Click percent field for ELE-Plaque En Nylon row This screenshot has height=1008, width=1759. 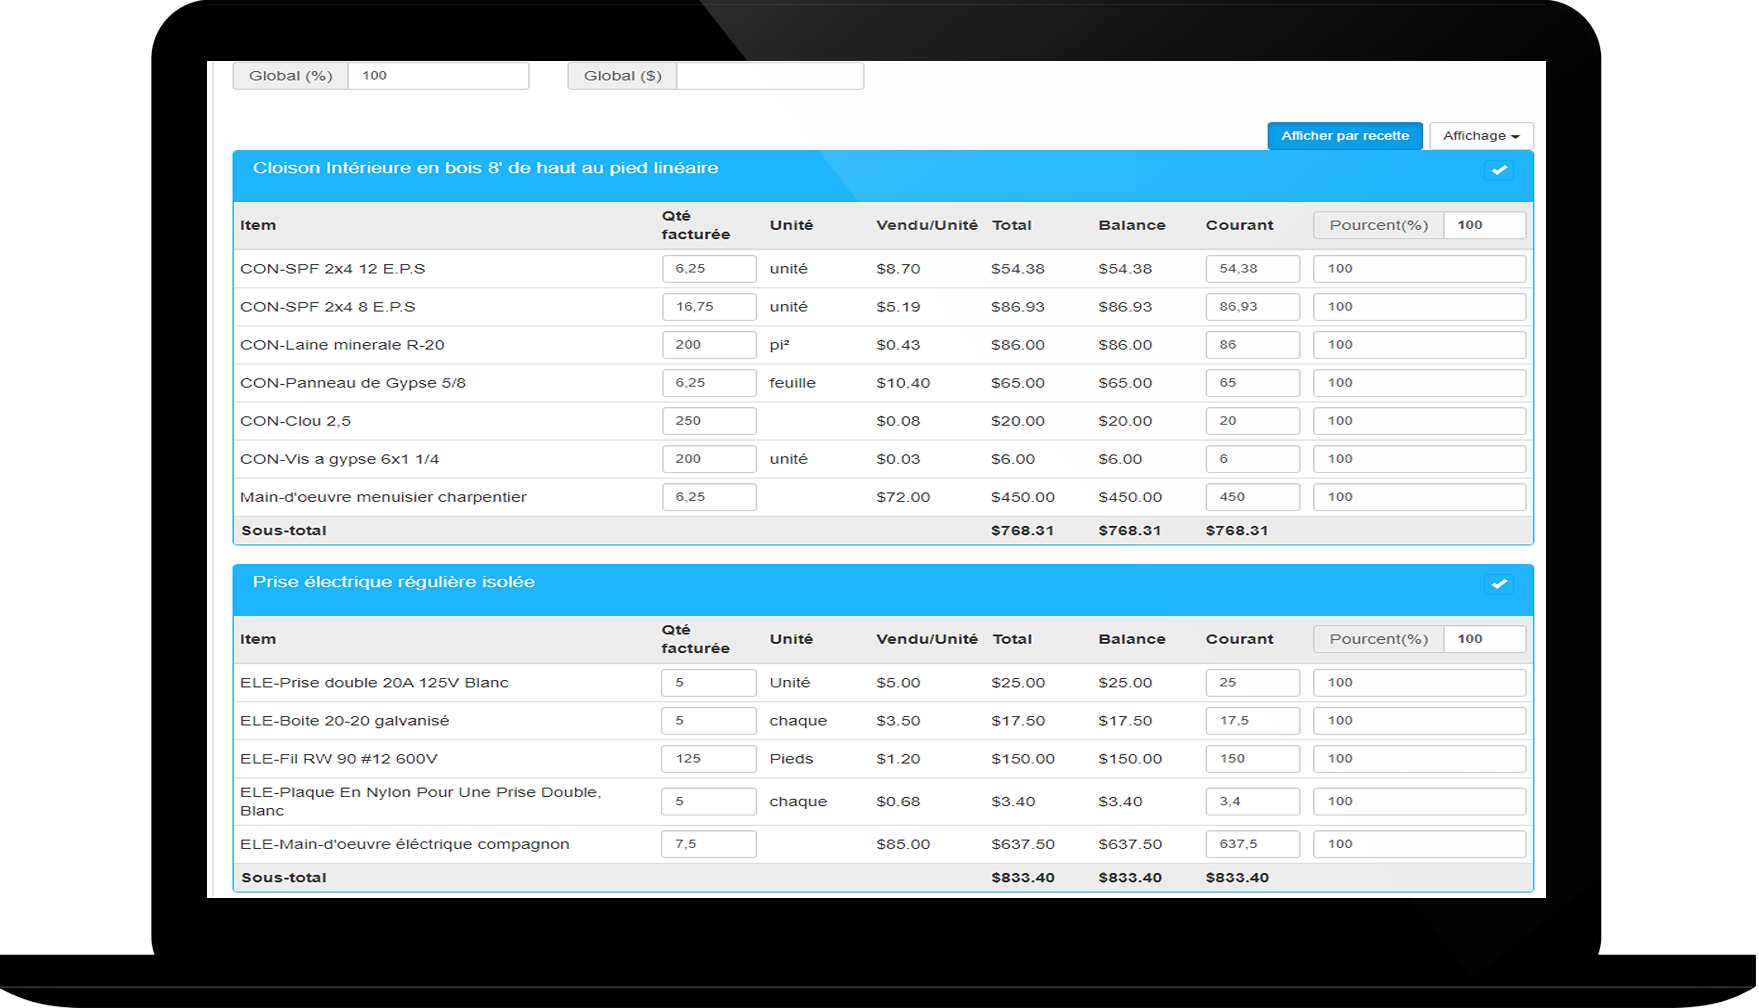tap(1418, 801)
